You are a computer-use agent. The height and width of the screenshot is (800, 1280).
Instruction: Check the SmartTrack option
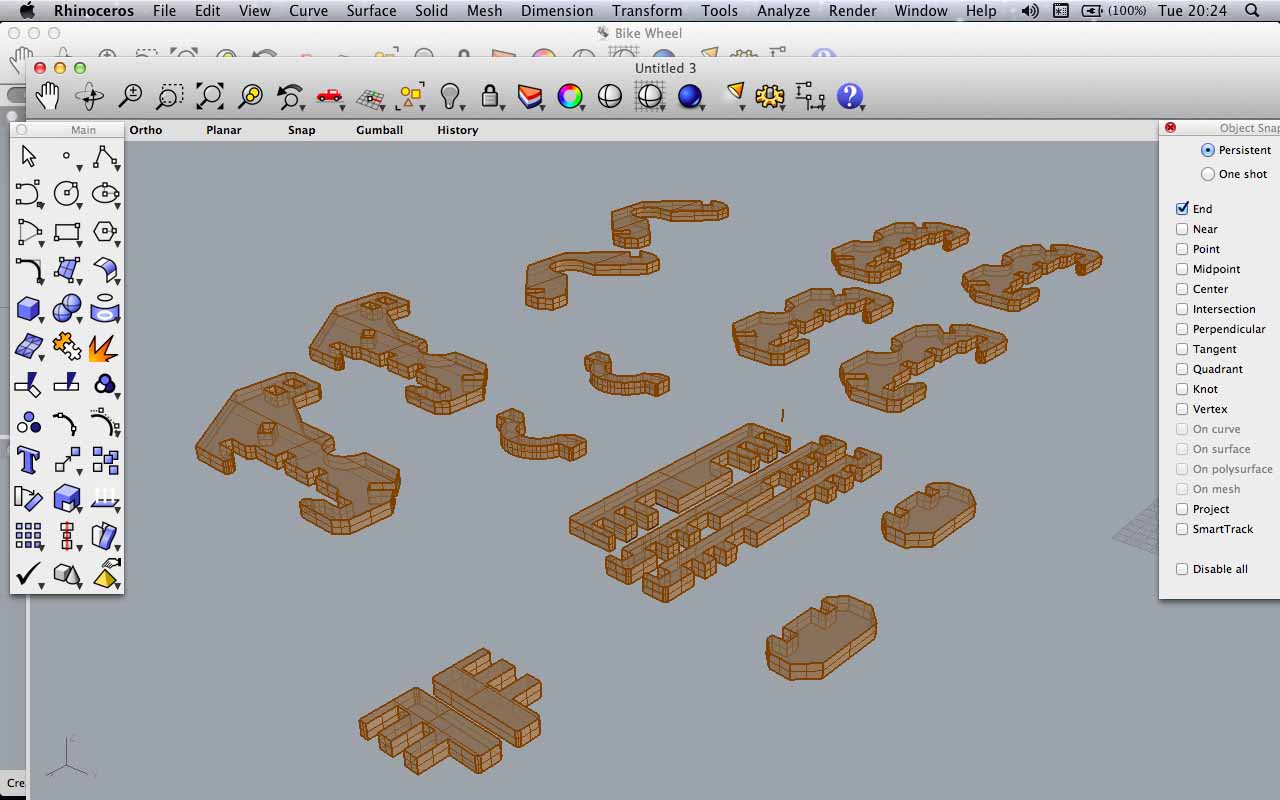[x=1182, y=529]
